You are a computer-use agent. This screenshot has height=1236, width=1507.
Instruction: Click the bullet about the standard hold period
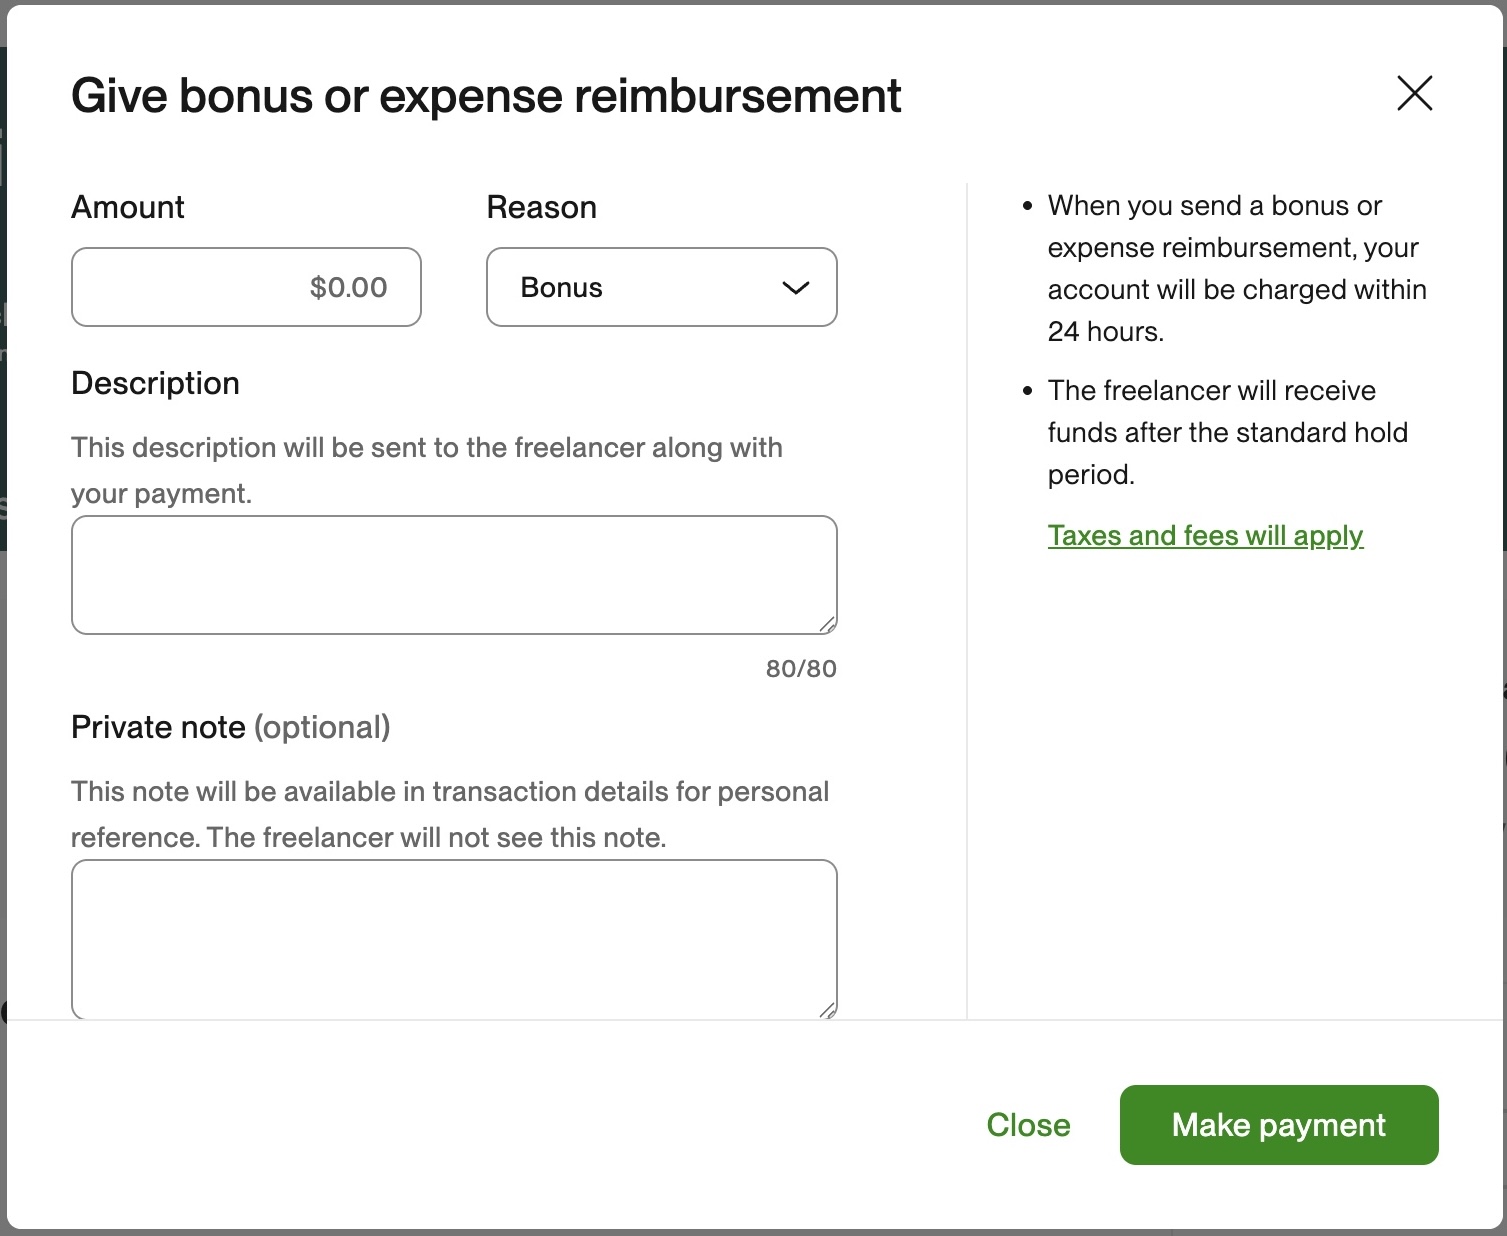(1227, 432)
